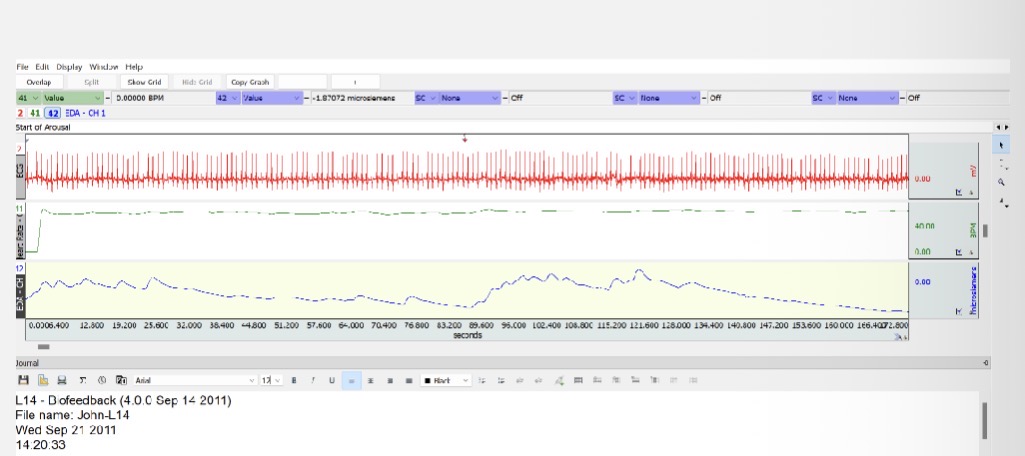Apply bold formatting in the journal
The height and width of the screenshot is (456, 1025).
click(x=294, y=381)
